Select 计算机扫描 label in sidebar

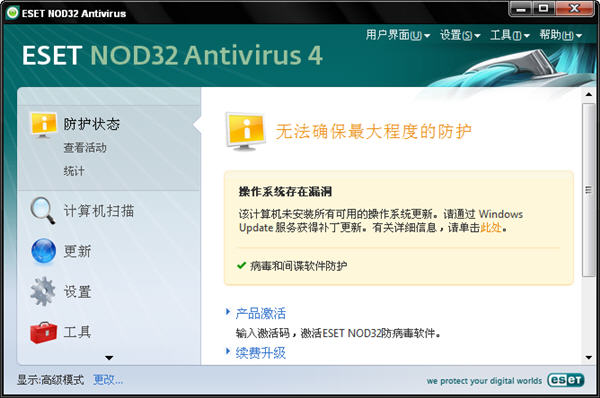coord(99,211)
